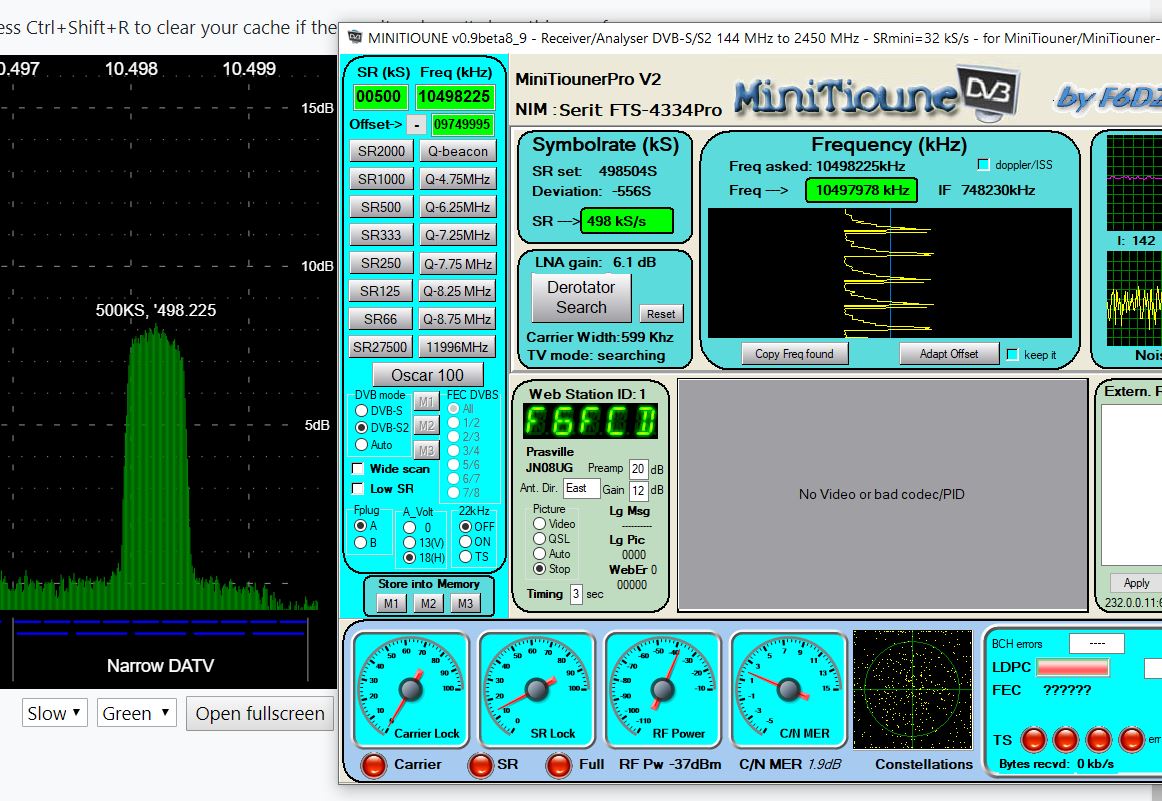Viewport: 1162px width, 801px height.
Task: Tune to Q-4.75MHz preset
Action: point(457,179)
